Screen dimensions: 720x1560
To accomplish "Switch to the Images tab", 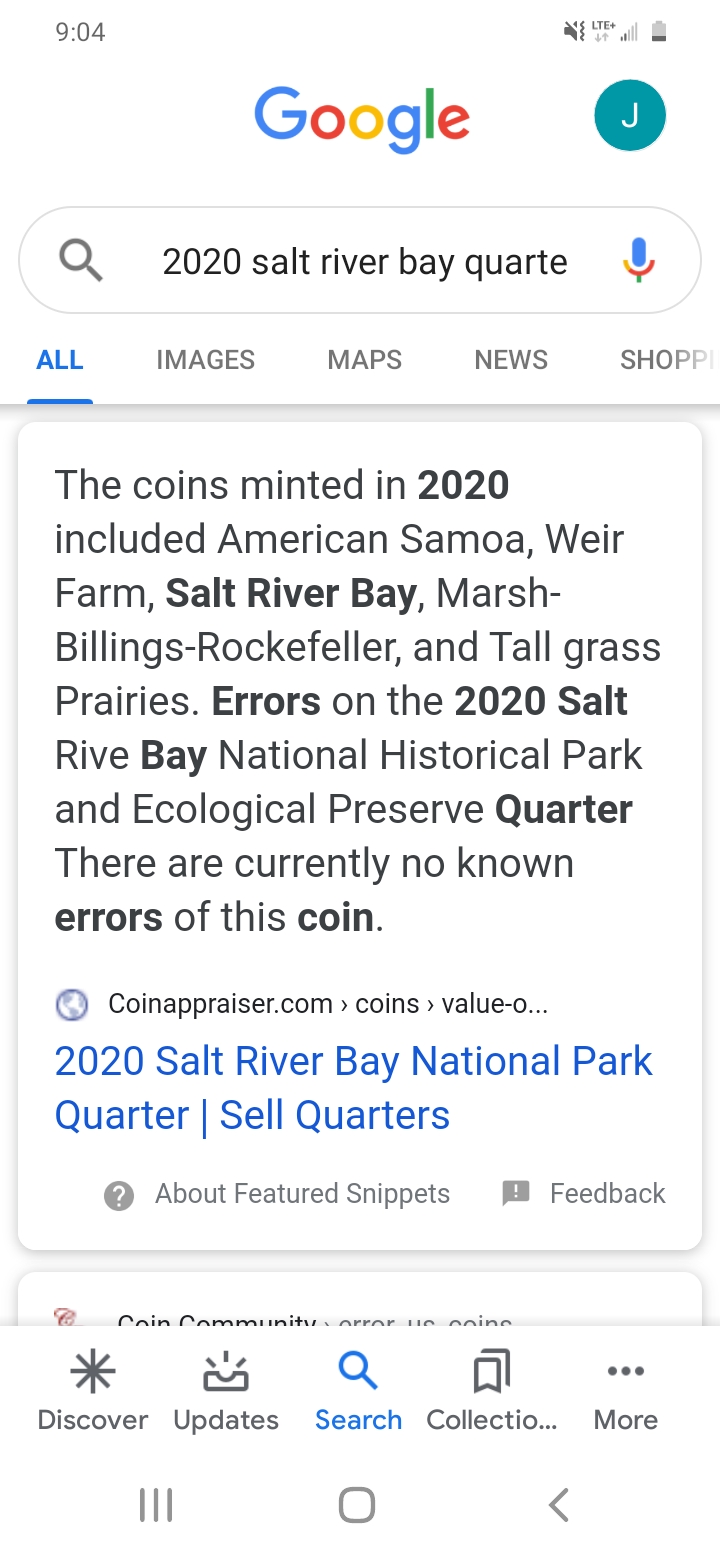I will [205, 360].
